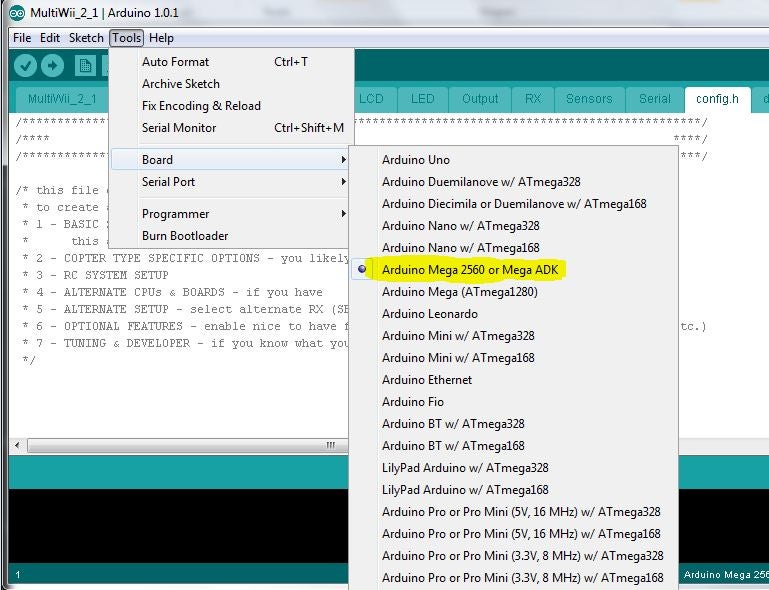Close the open Tools menu
Viewport: 769px width, 590px height.
click(x=127, y=38)
